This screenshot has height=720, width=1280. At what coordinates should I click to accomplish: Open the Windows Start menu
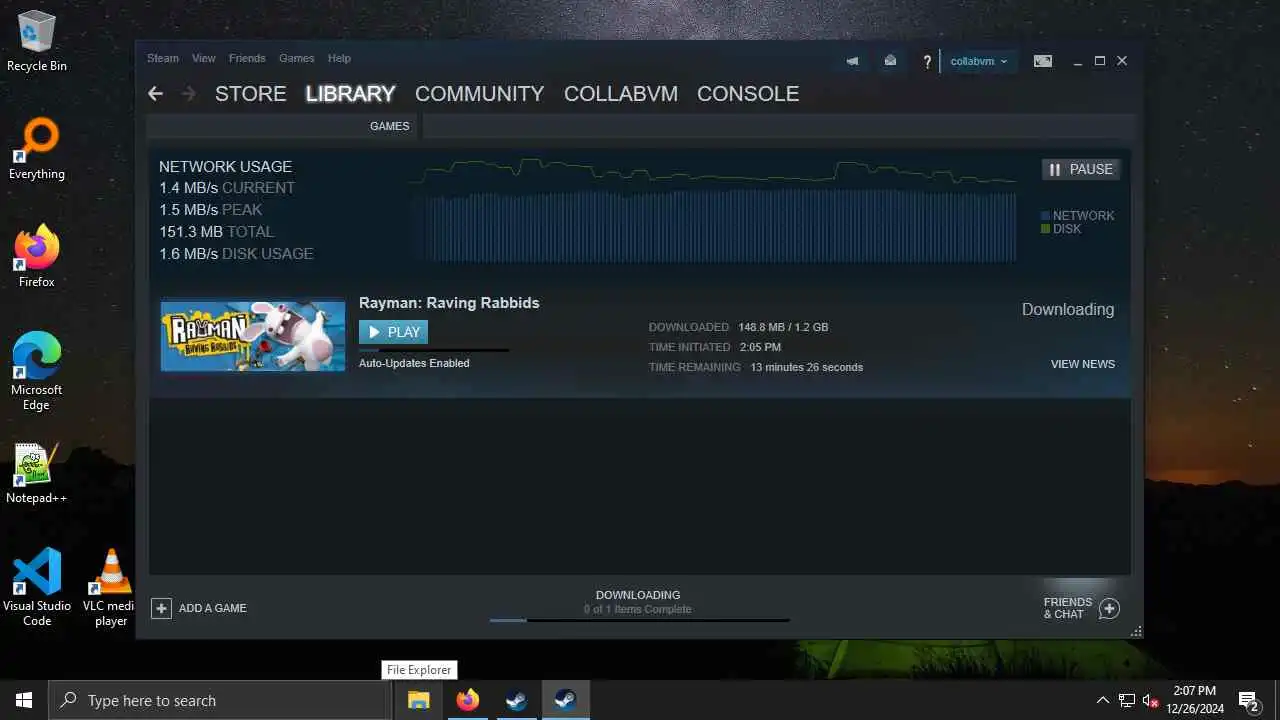[24, 700]
